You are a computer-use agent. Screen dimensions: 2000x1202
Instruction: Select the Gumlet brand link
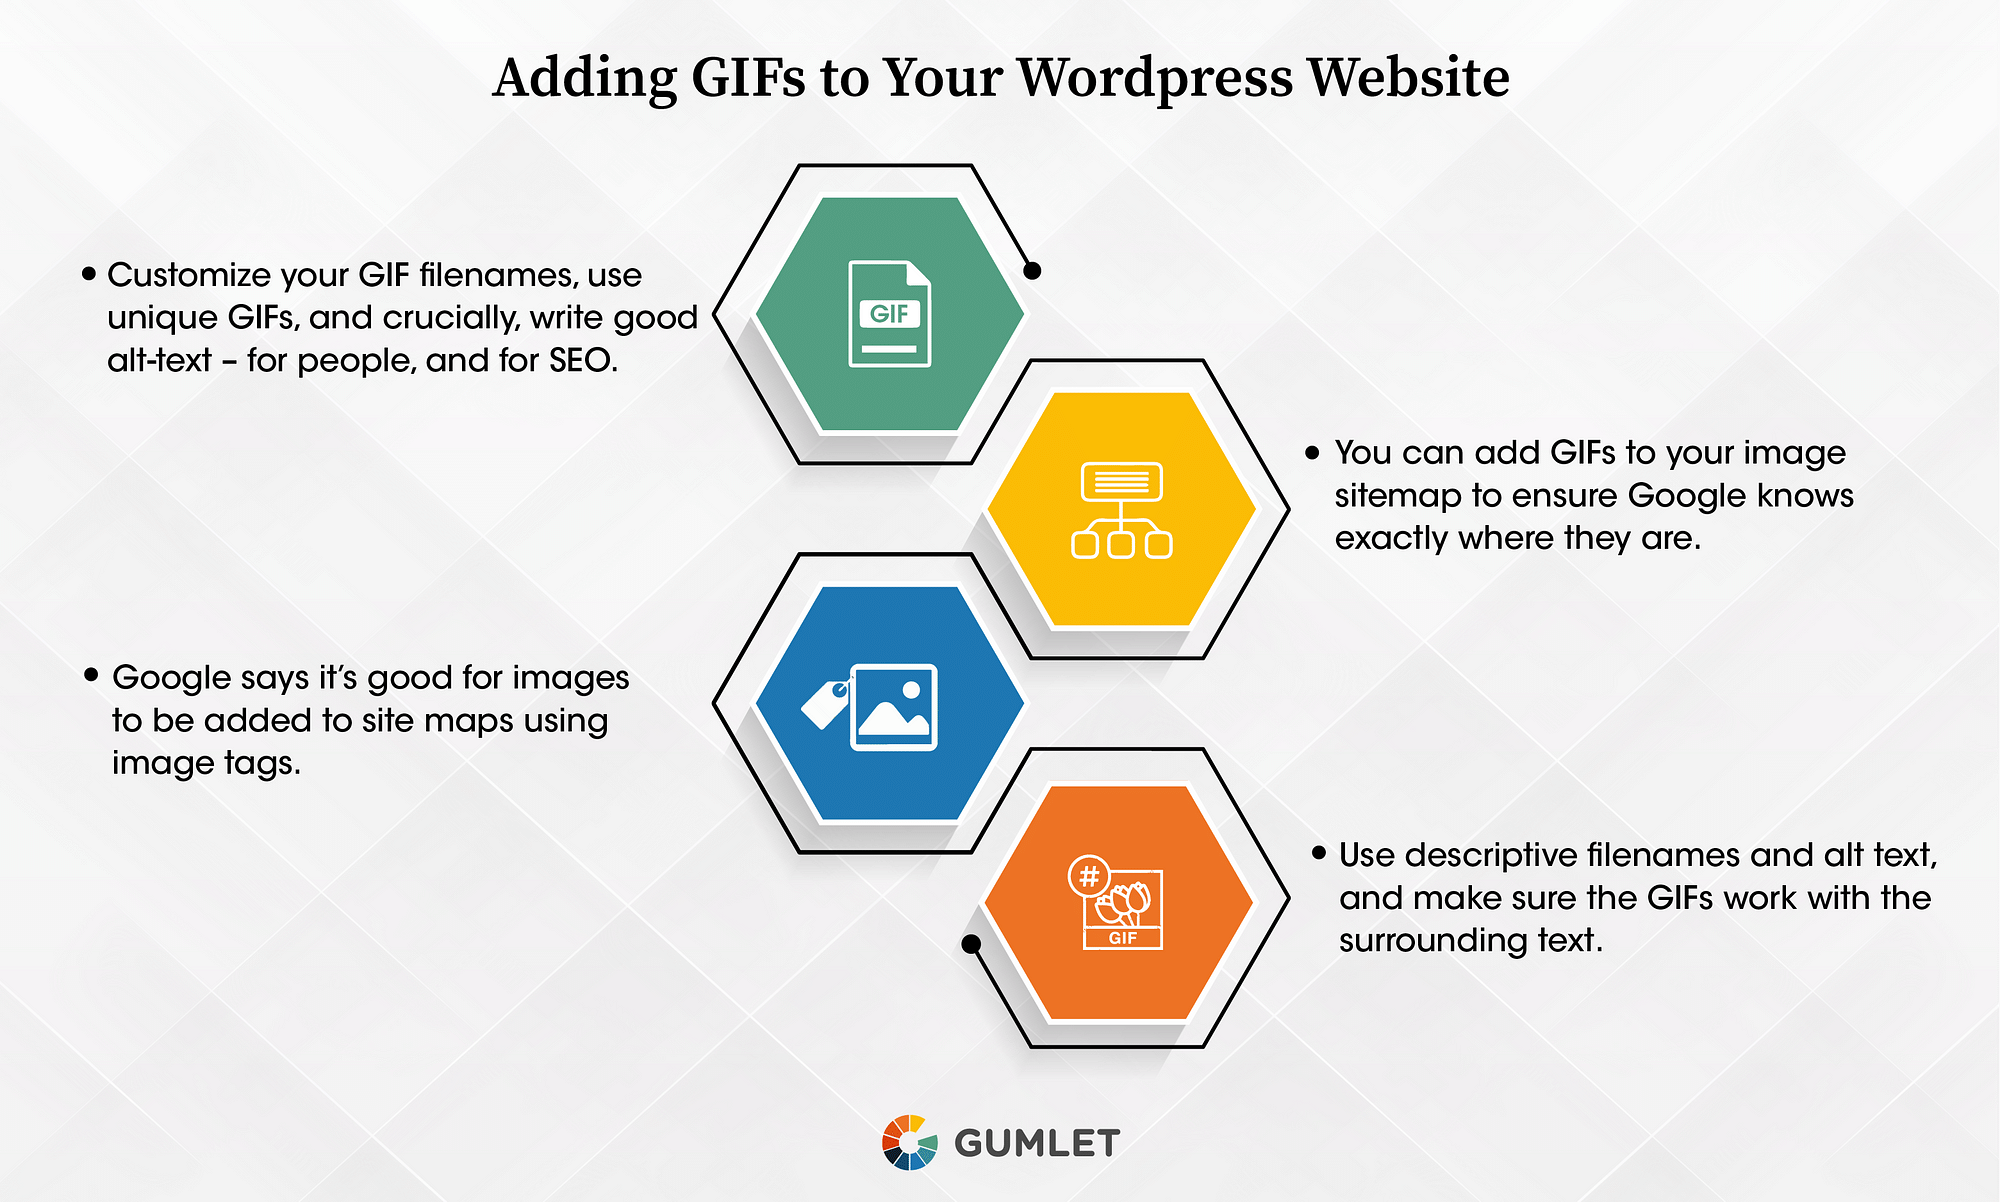point(1000,1142)
